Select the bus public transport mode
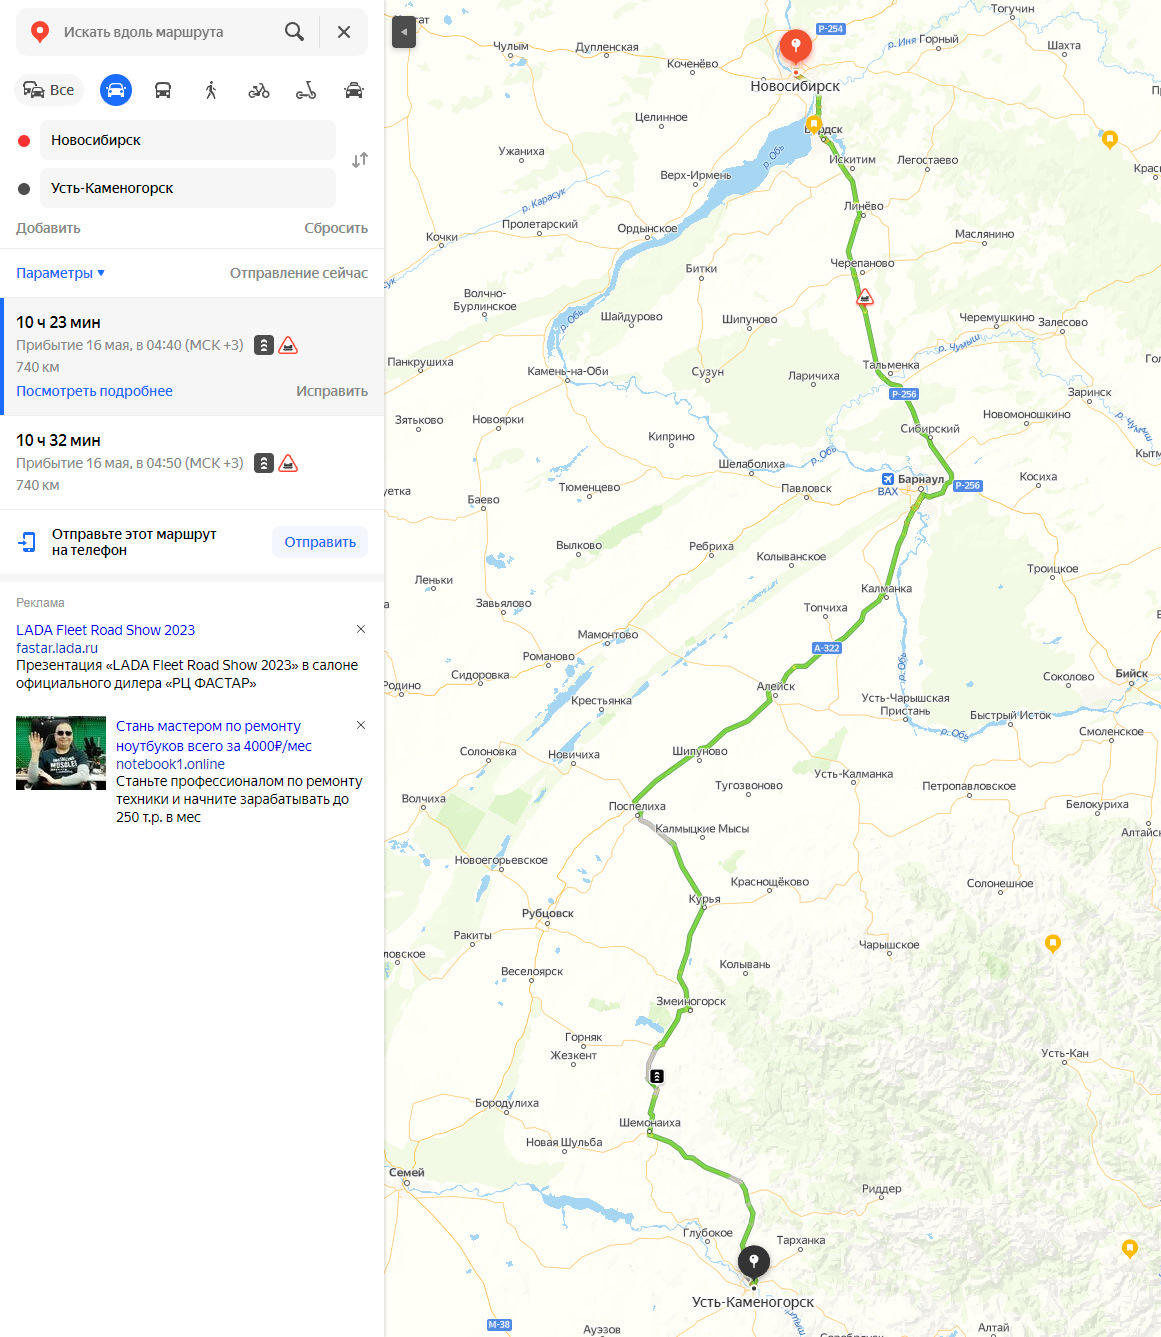Screen dimensions: 1161x1337 coord(163,90)
